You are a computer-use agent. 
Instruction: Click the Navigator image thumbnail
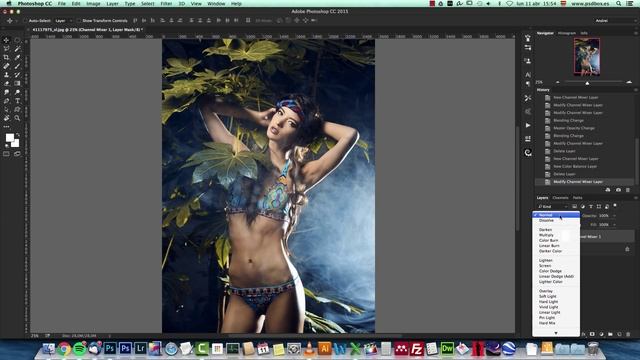[x=587, y=57]
